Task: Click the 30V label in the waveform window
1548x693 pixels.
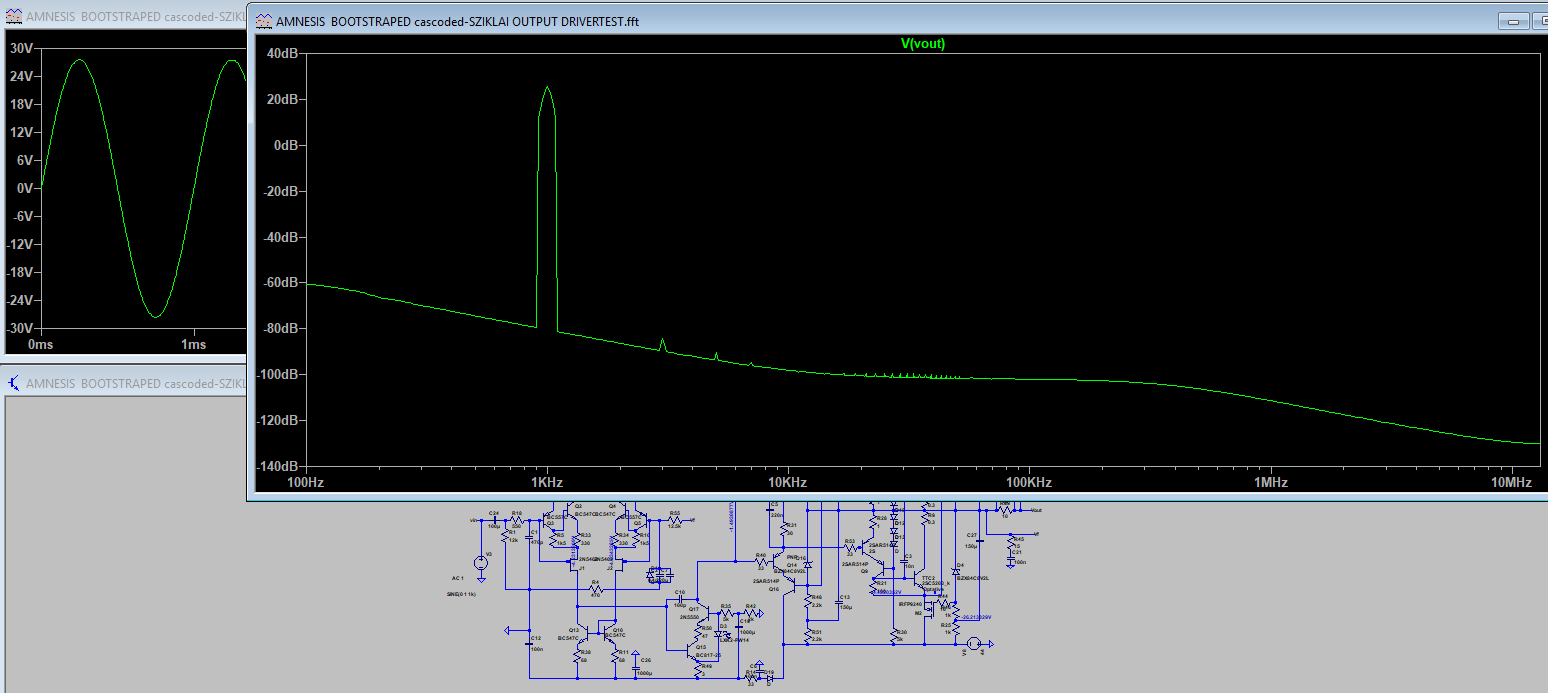Action: click(22, 48)
